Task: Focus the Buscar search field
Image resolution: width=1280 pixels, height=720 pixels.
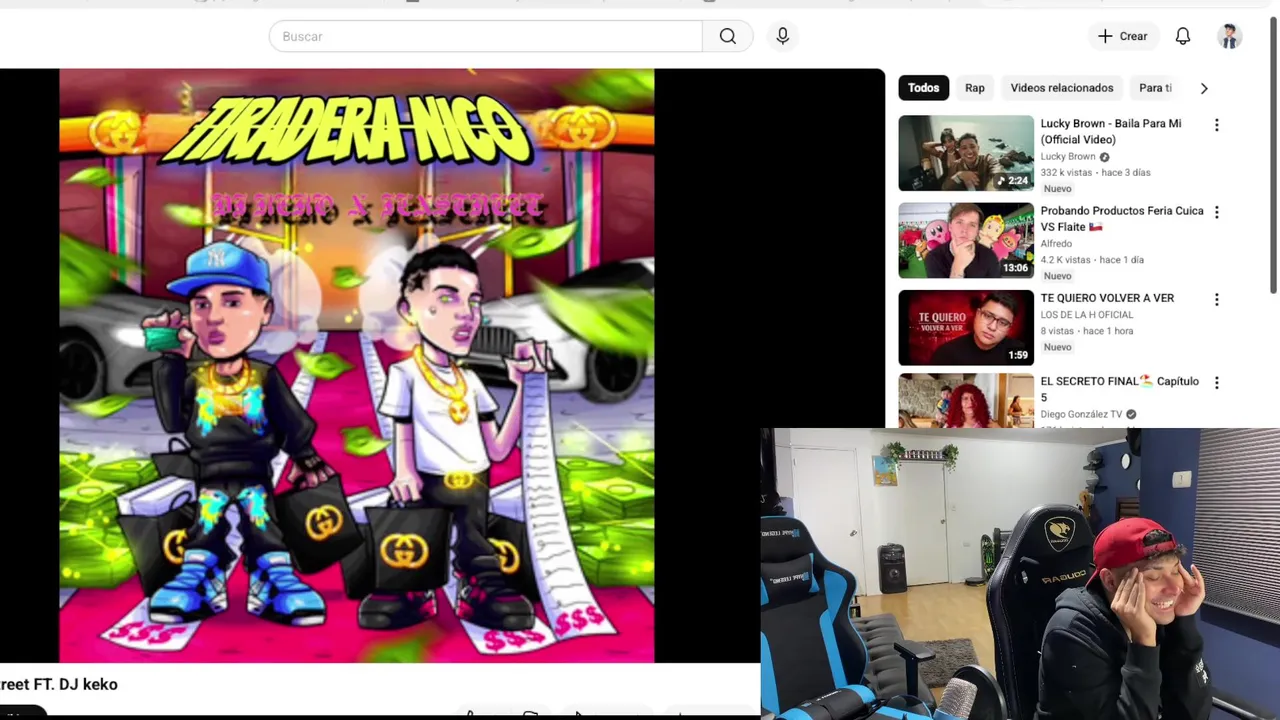Action: tap(486, 36)
